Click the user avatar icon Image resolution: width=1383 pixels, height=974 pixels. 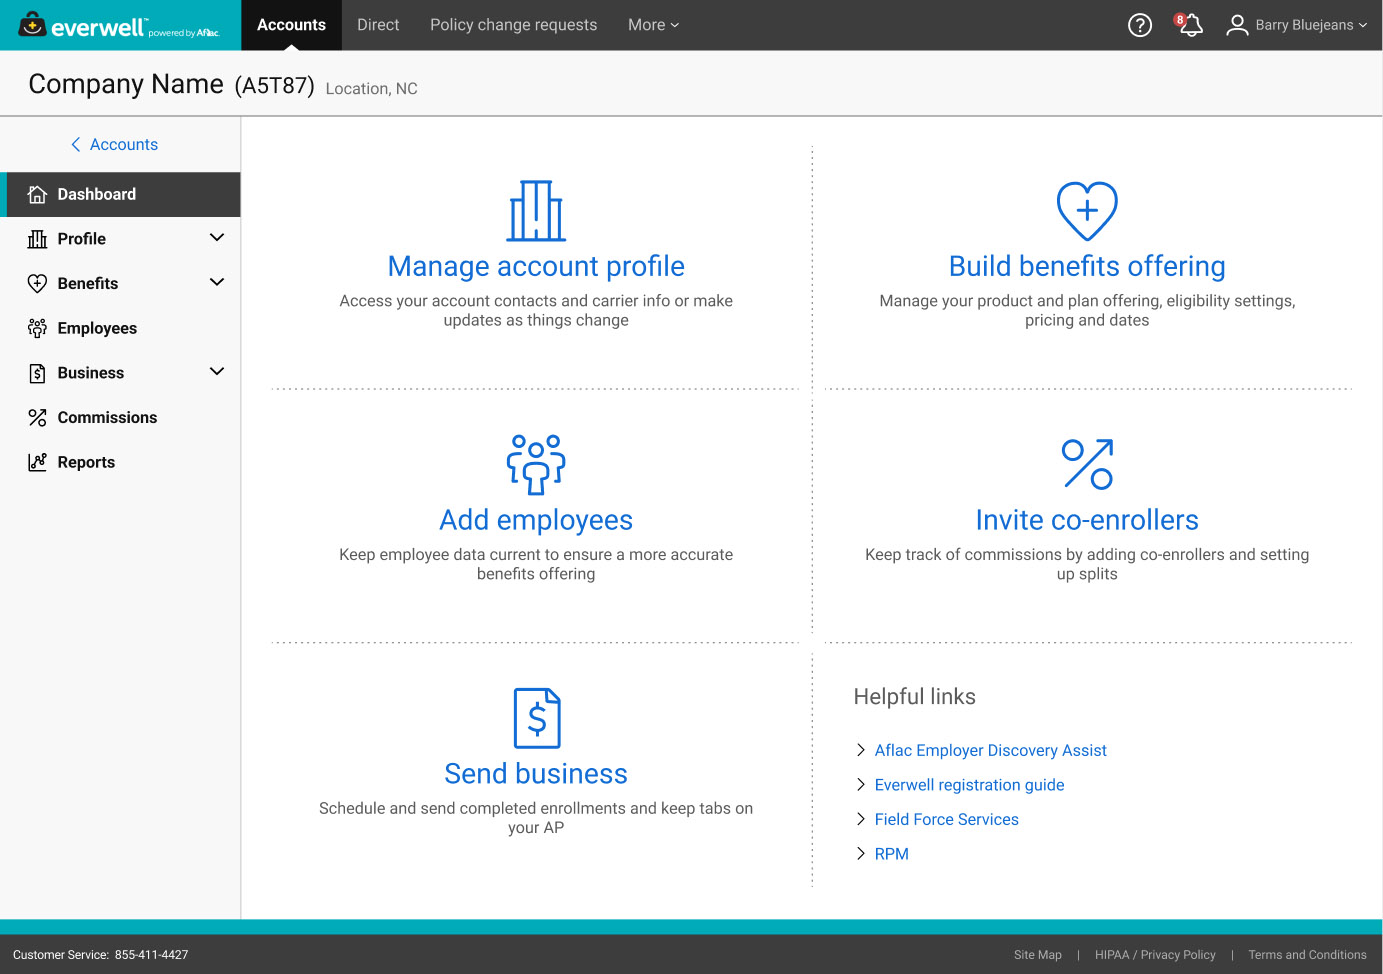click(x=1237, y=25)
